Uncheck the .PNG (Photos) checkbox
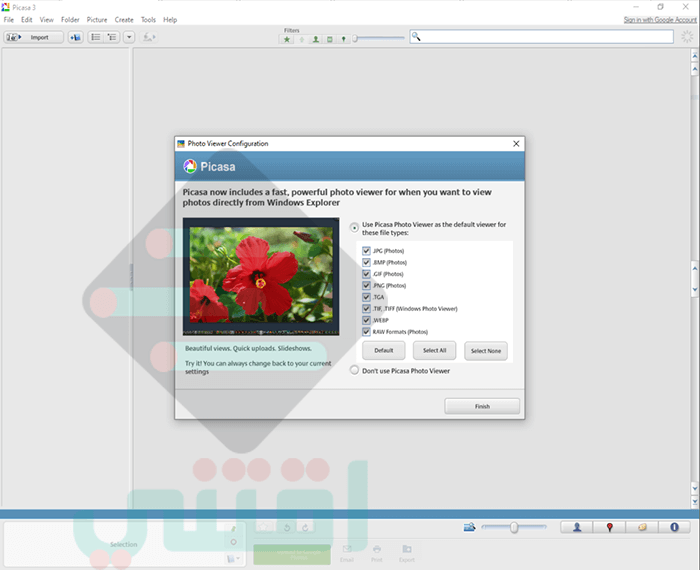 (367, 286)
